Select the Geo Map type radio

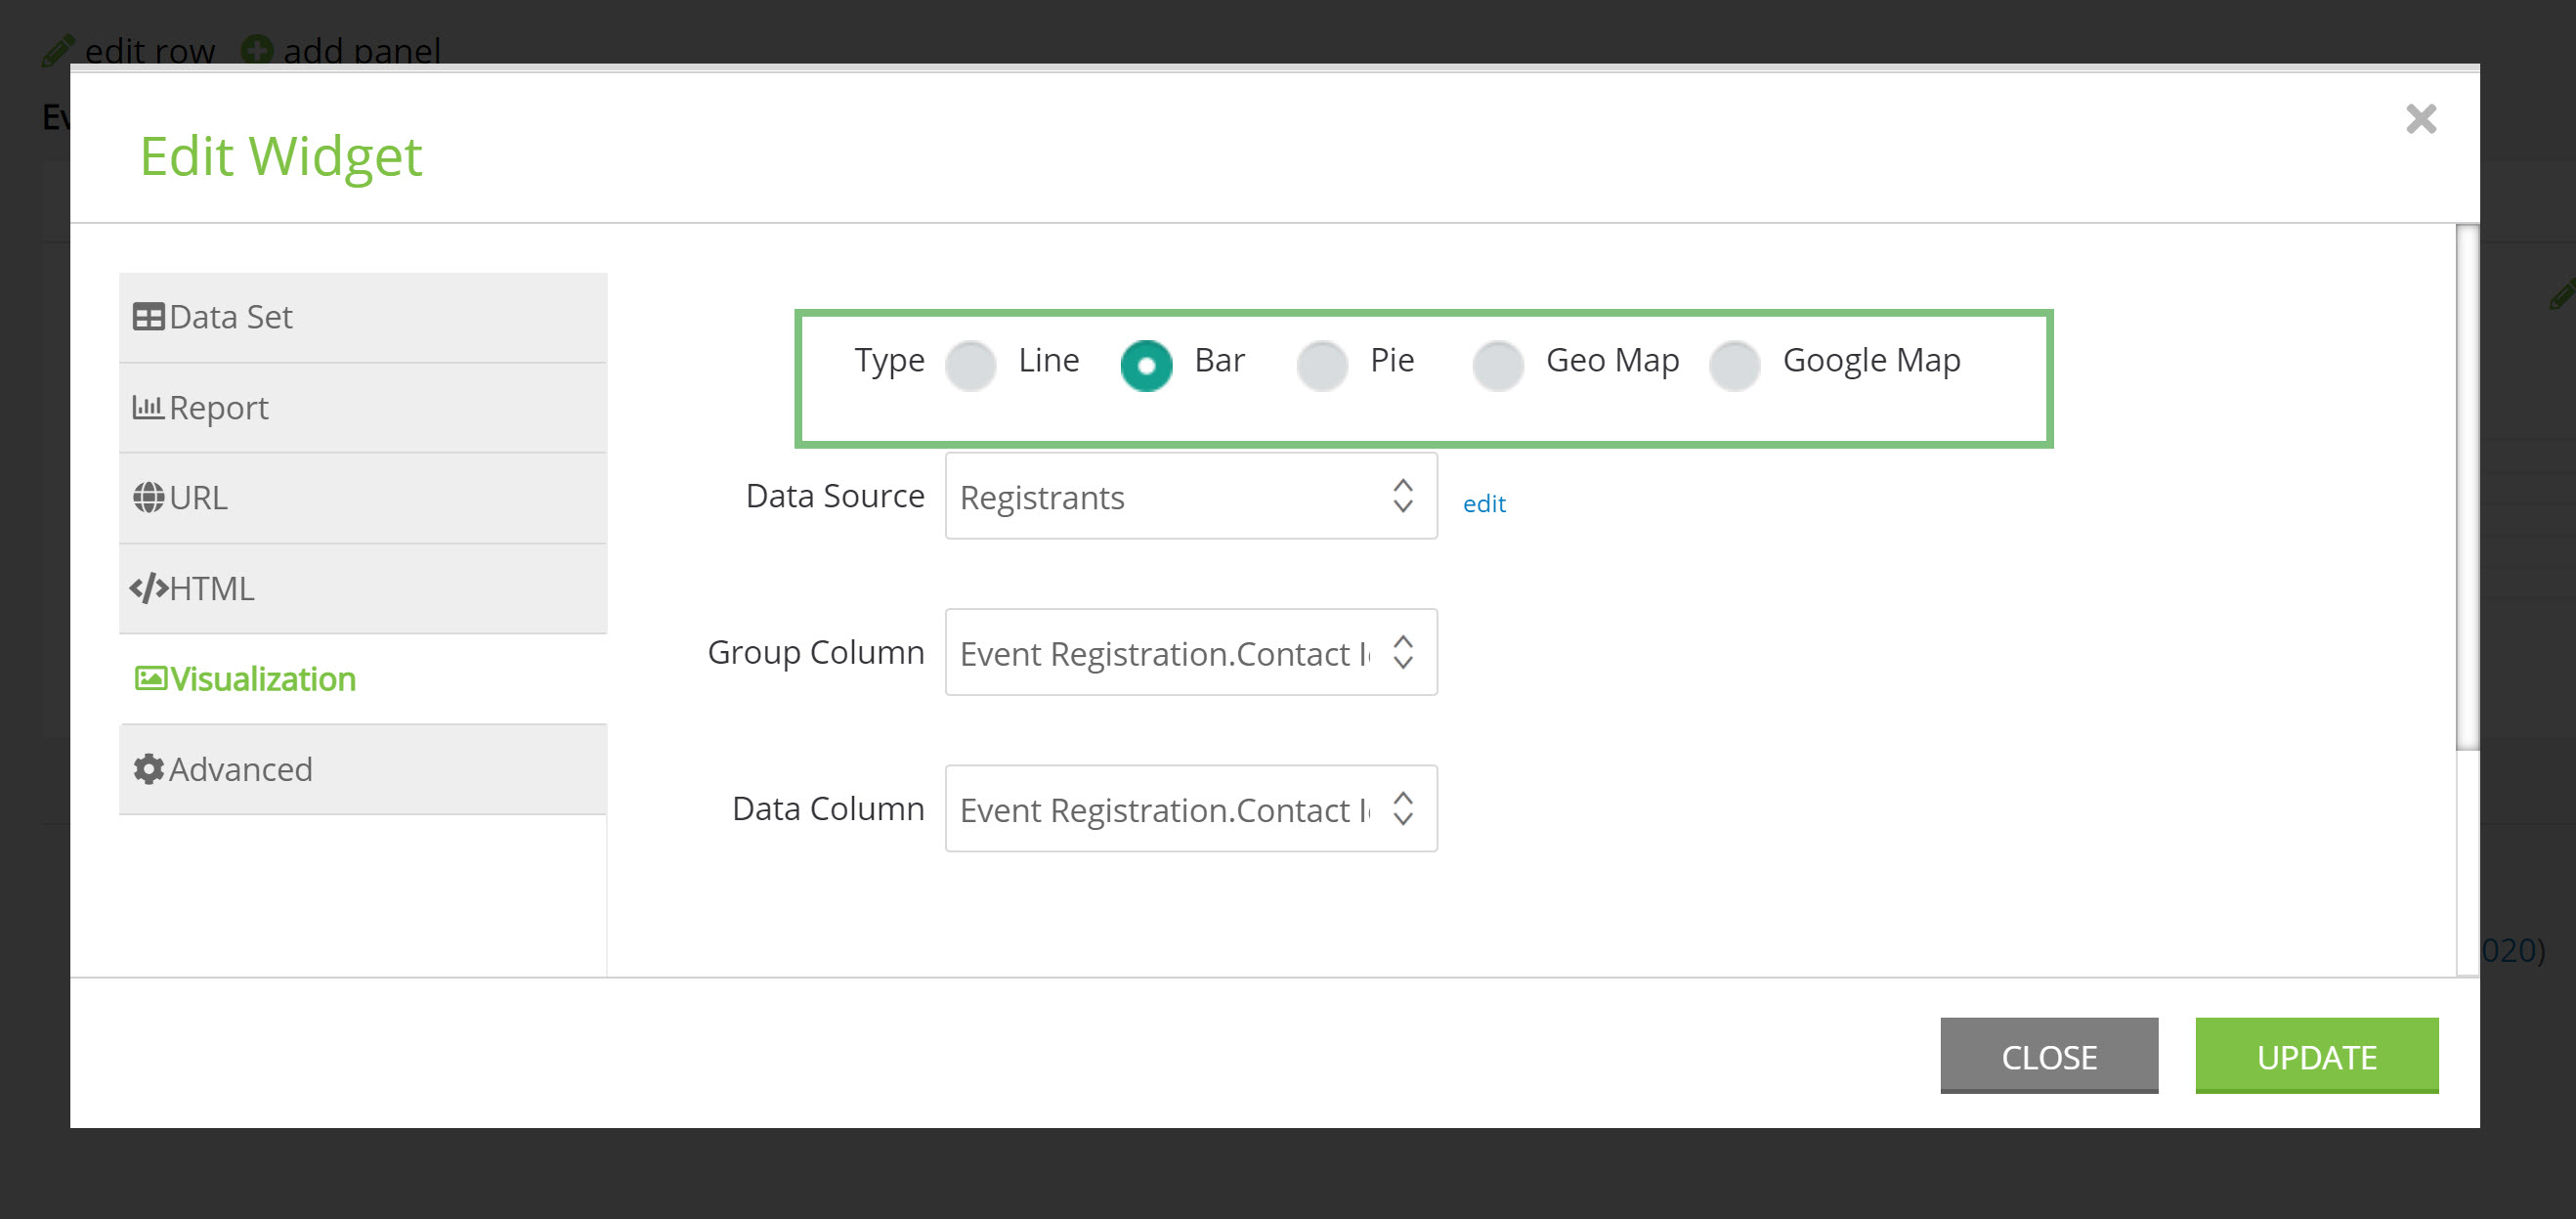[1498, 365]
